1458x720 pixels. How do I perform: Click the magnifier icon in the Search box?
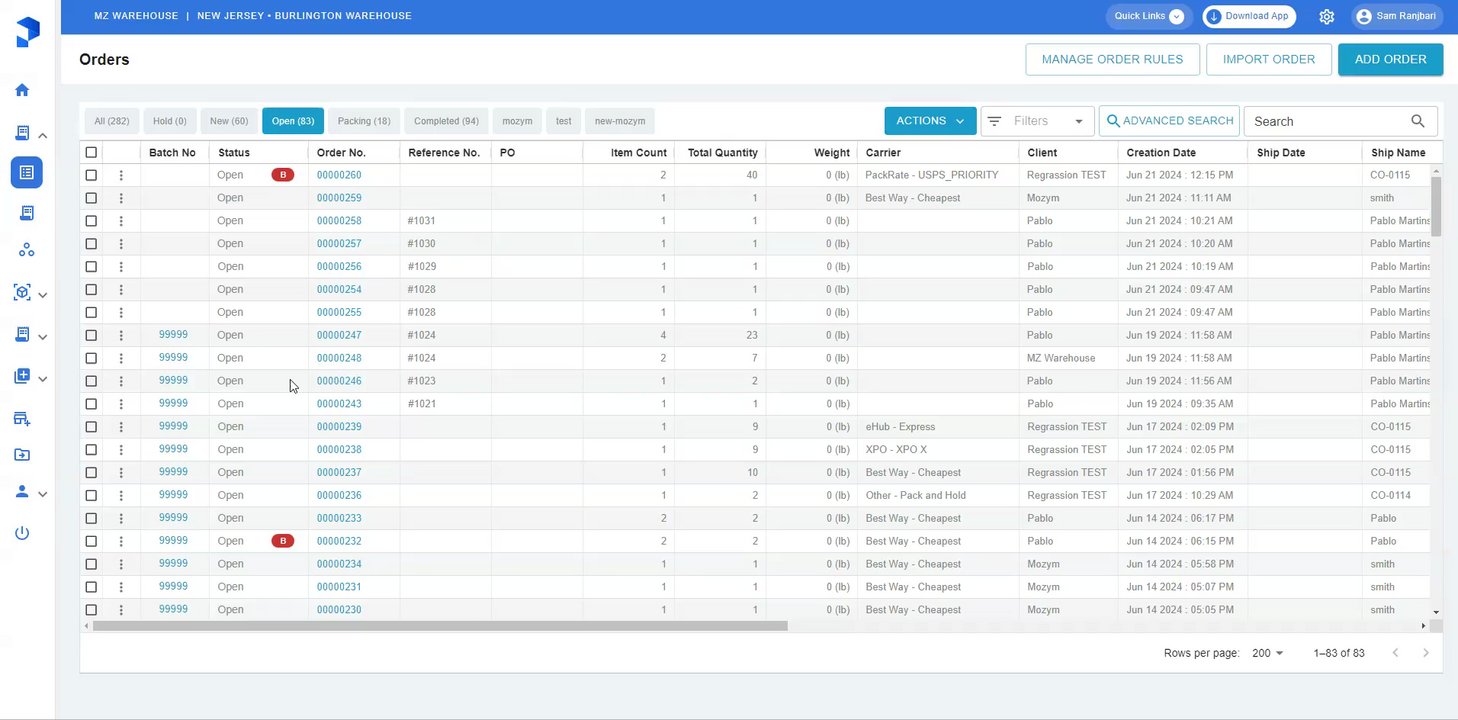pos(1418,121)
